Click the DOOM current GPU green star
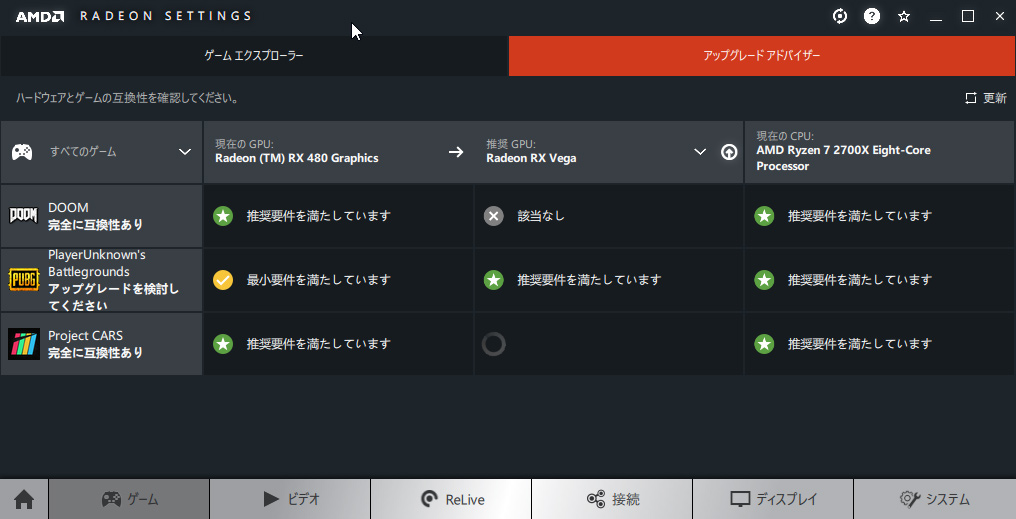This screenshot has height=519, width=1016. pos(223,216)
